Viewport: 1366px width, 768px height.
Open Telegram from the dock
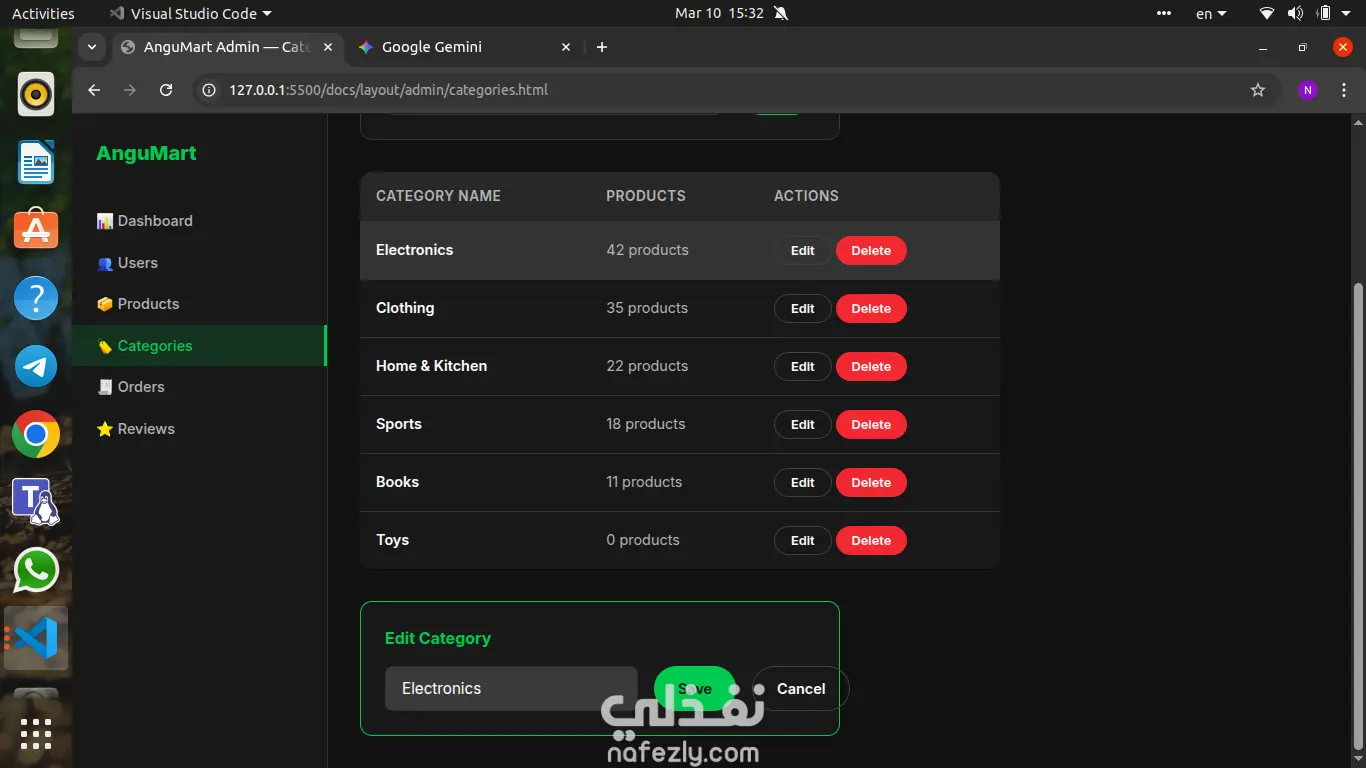click(x=36, y=366)
